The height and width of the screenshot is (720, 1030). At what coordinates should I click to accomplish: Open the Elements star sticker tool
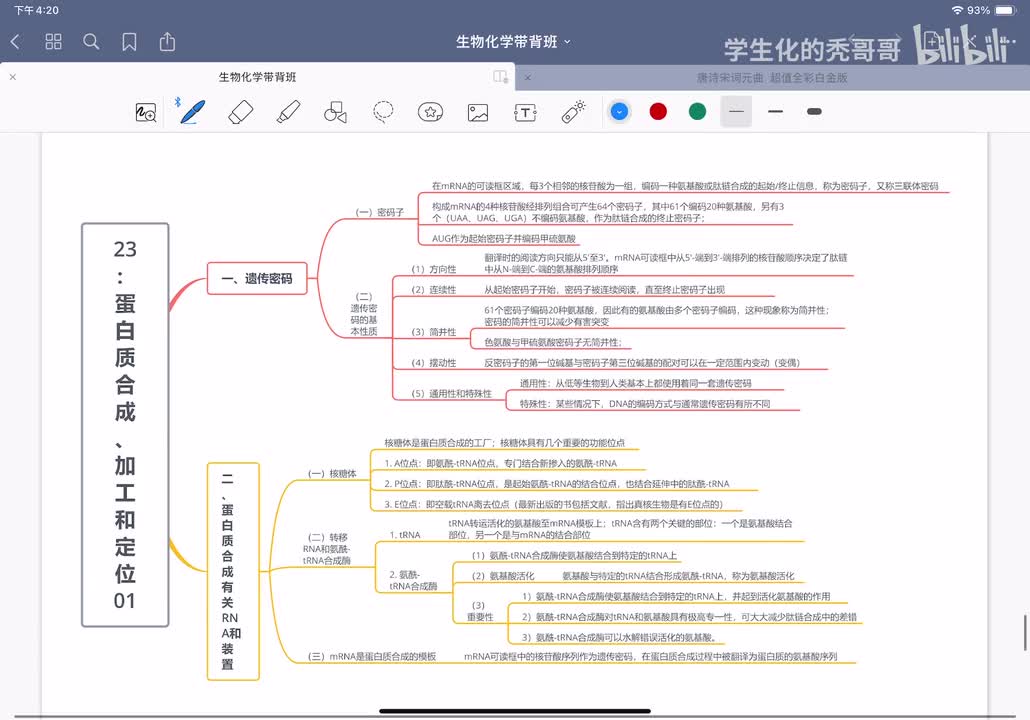coord(430,112)
